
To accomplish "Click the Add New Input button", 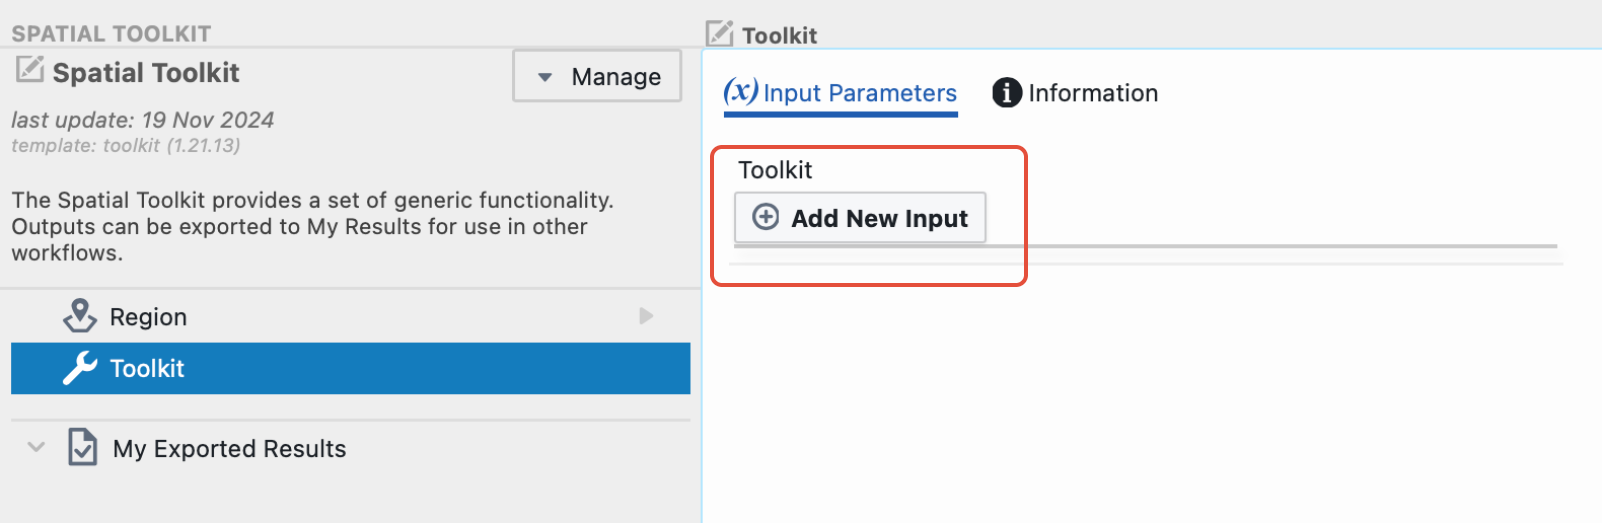I will 860,218.
